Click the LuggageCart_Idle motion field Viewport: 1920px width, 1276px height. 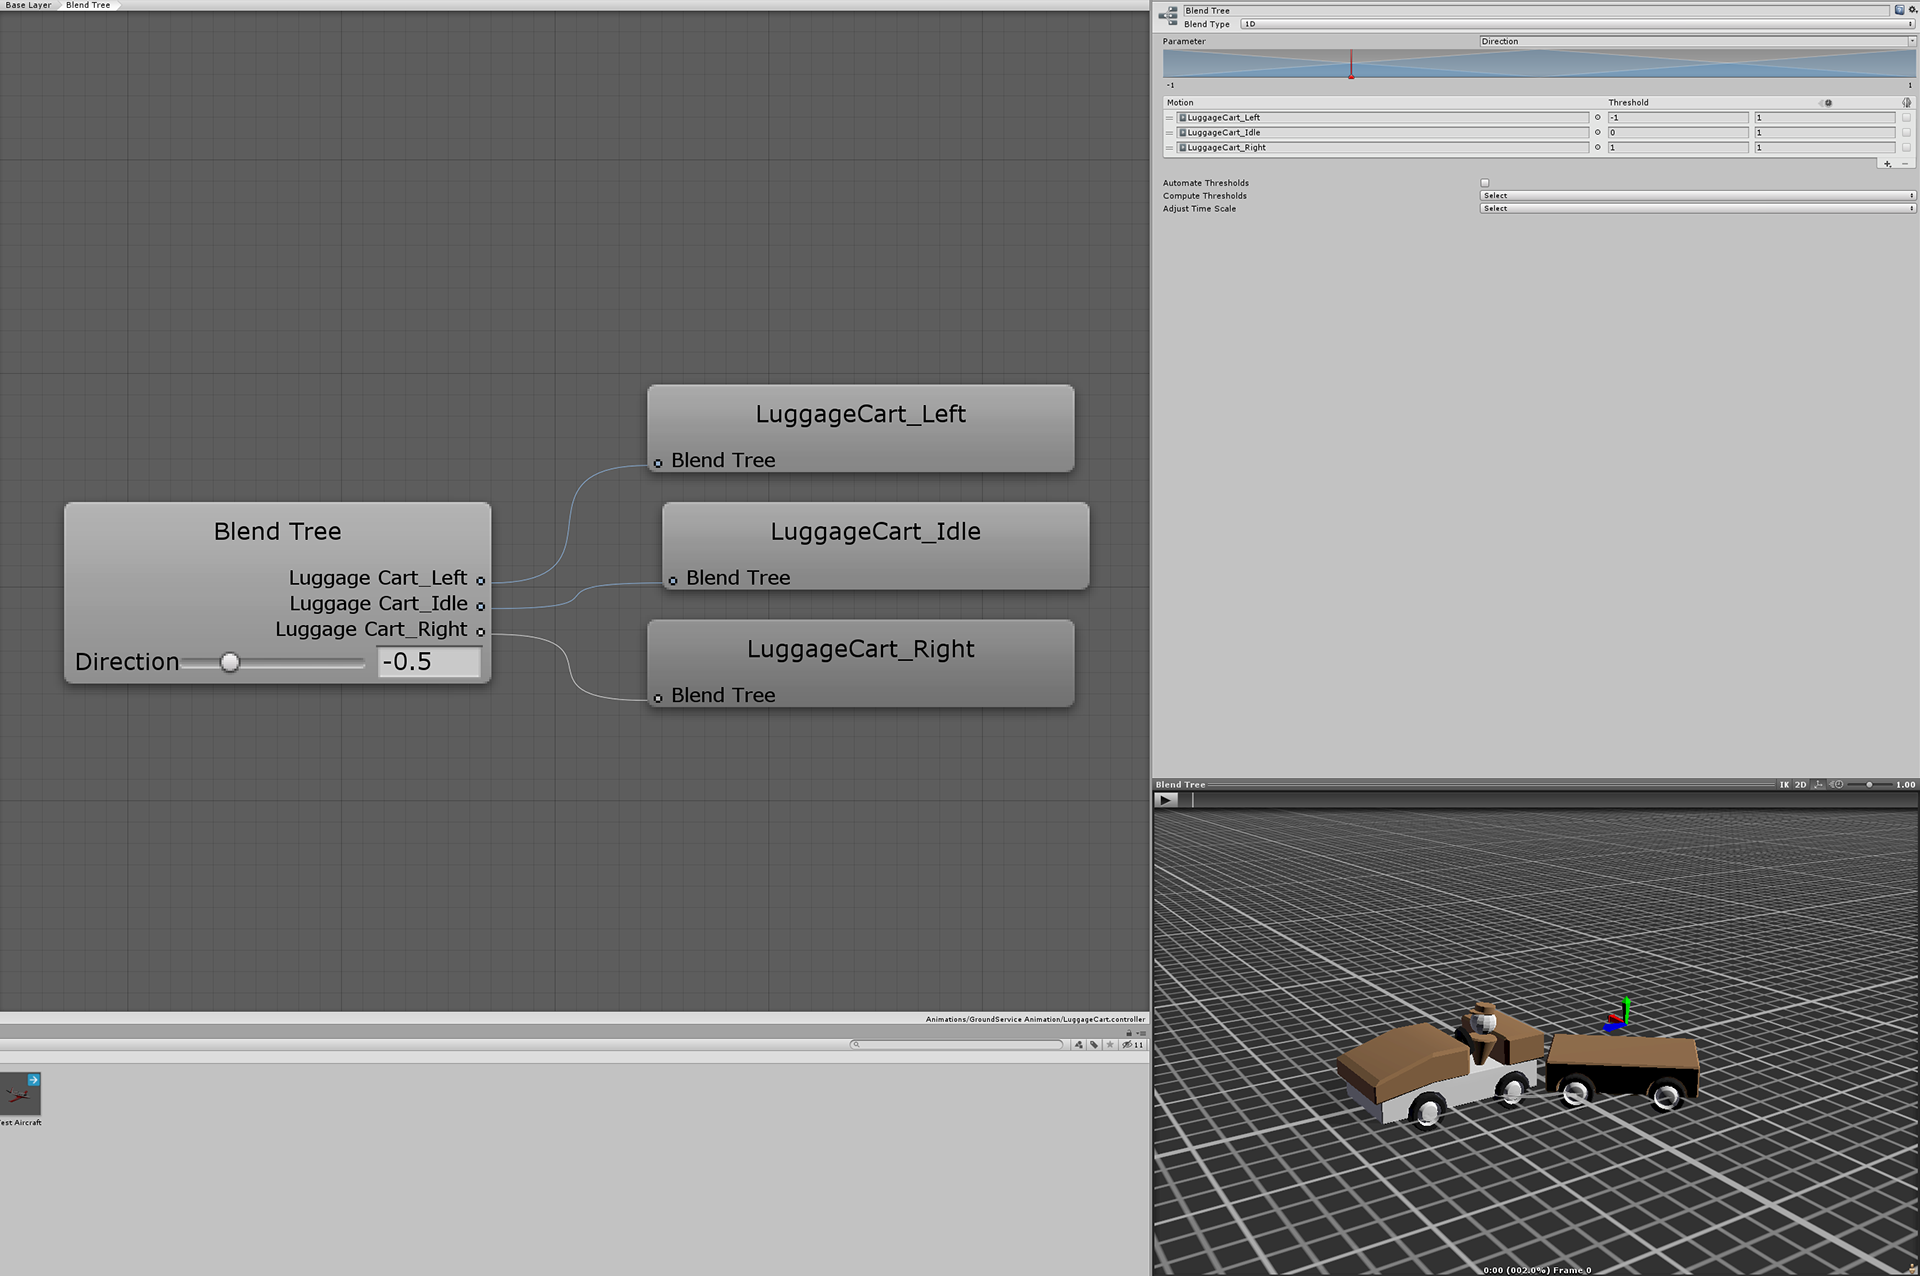[x=1382, y=133]
